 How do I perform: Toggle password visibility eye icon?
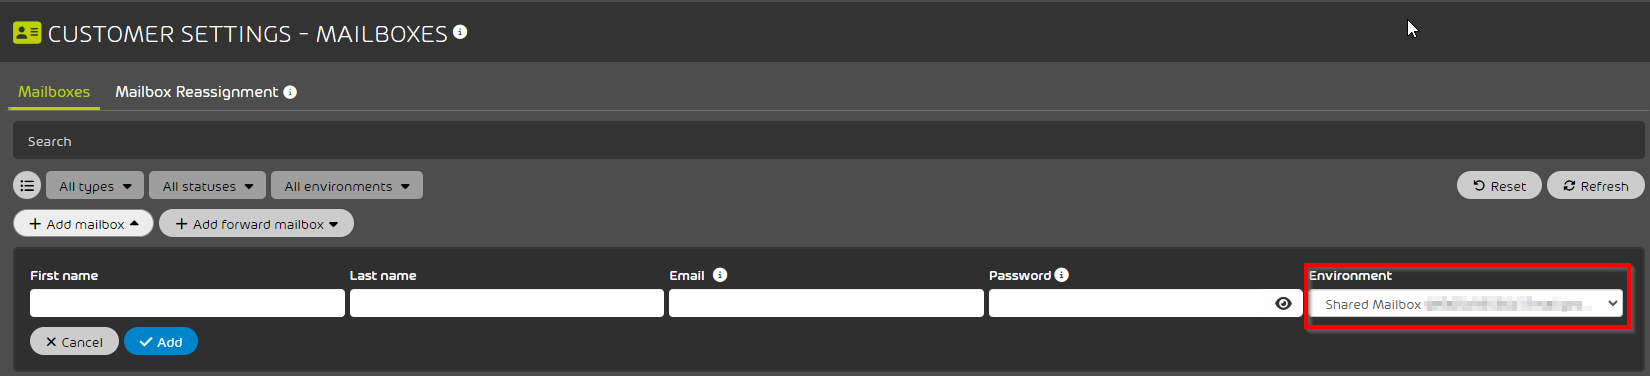(1284, 303)
